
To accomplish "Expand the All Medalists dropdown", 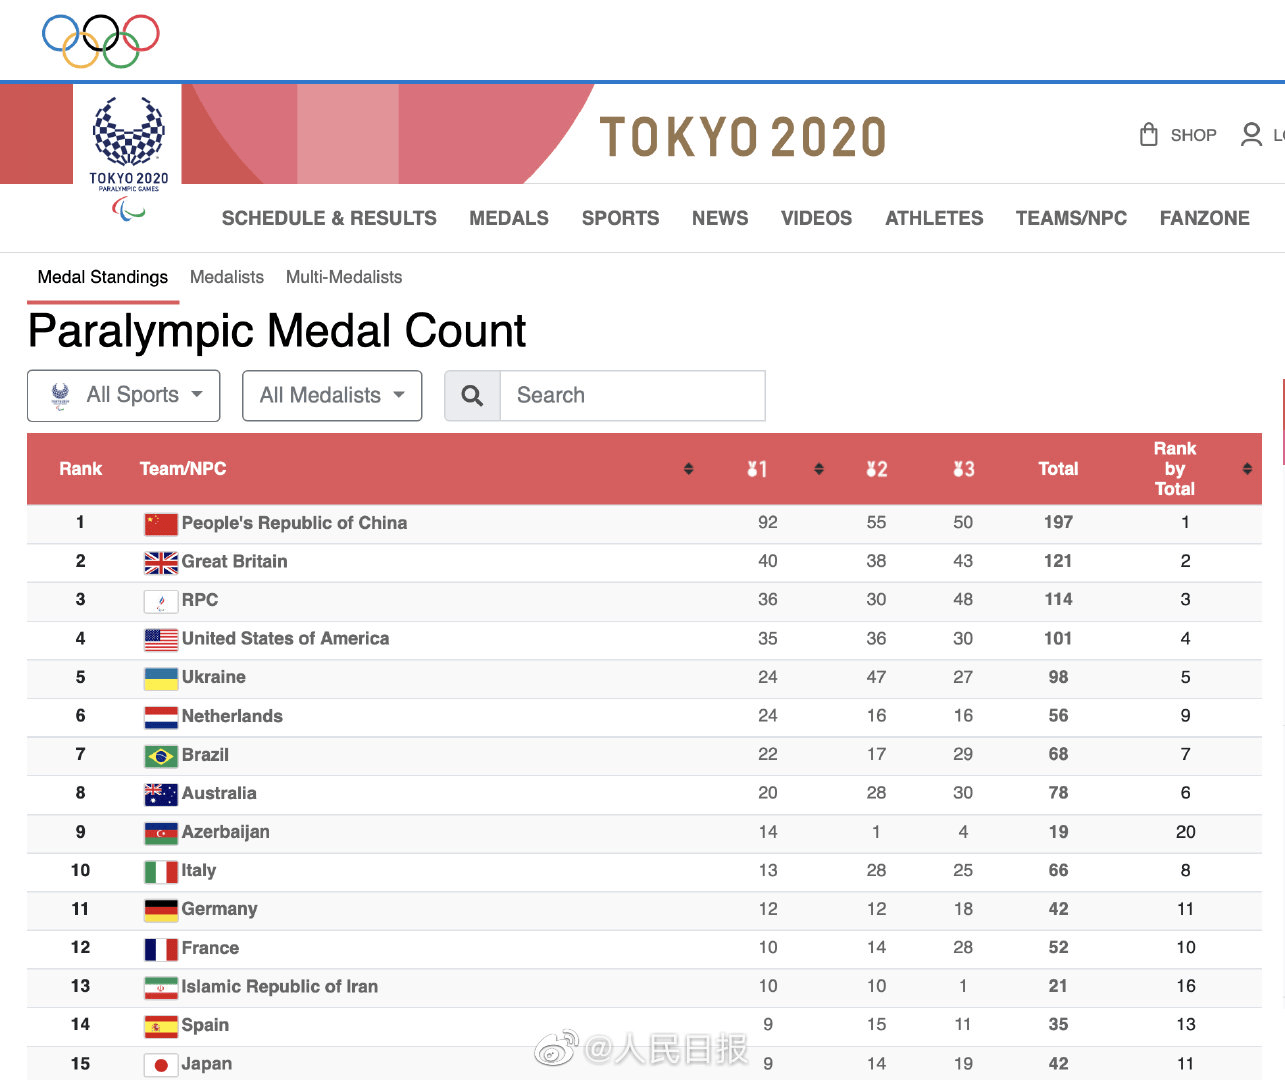I will [x=332, y=395].
